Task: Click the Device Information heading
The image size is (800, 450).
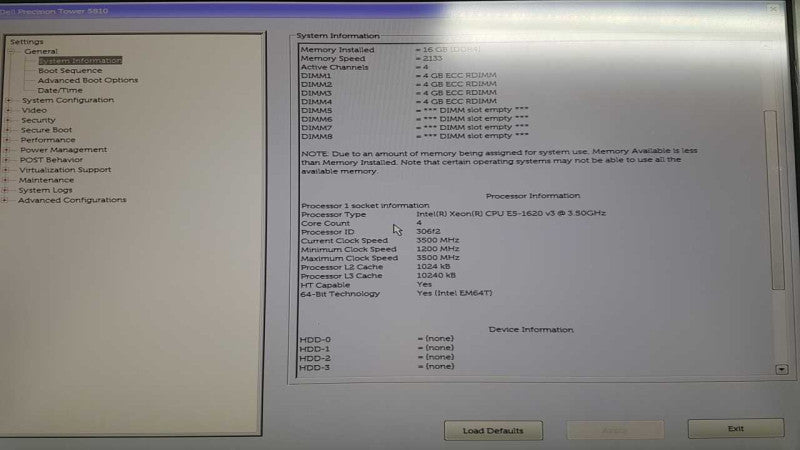Action: point(531,330)
